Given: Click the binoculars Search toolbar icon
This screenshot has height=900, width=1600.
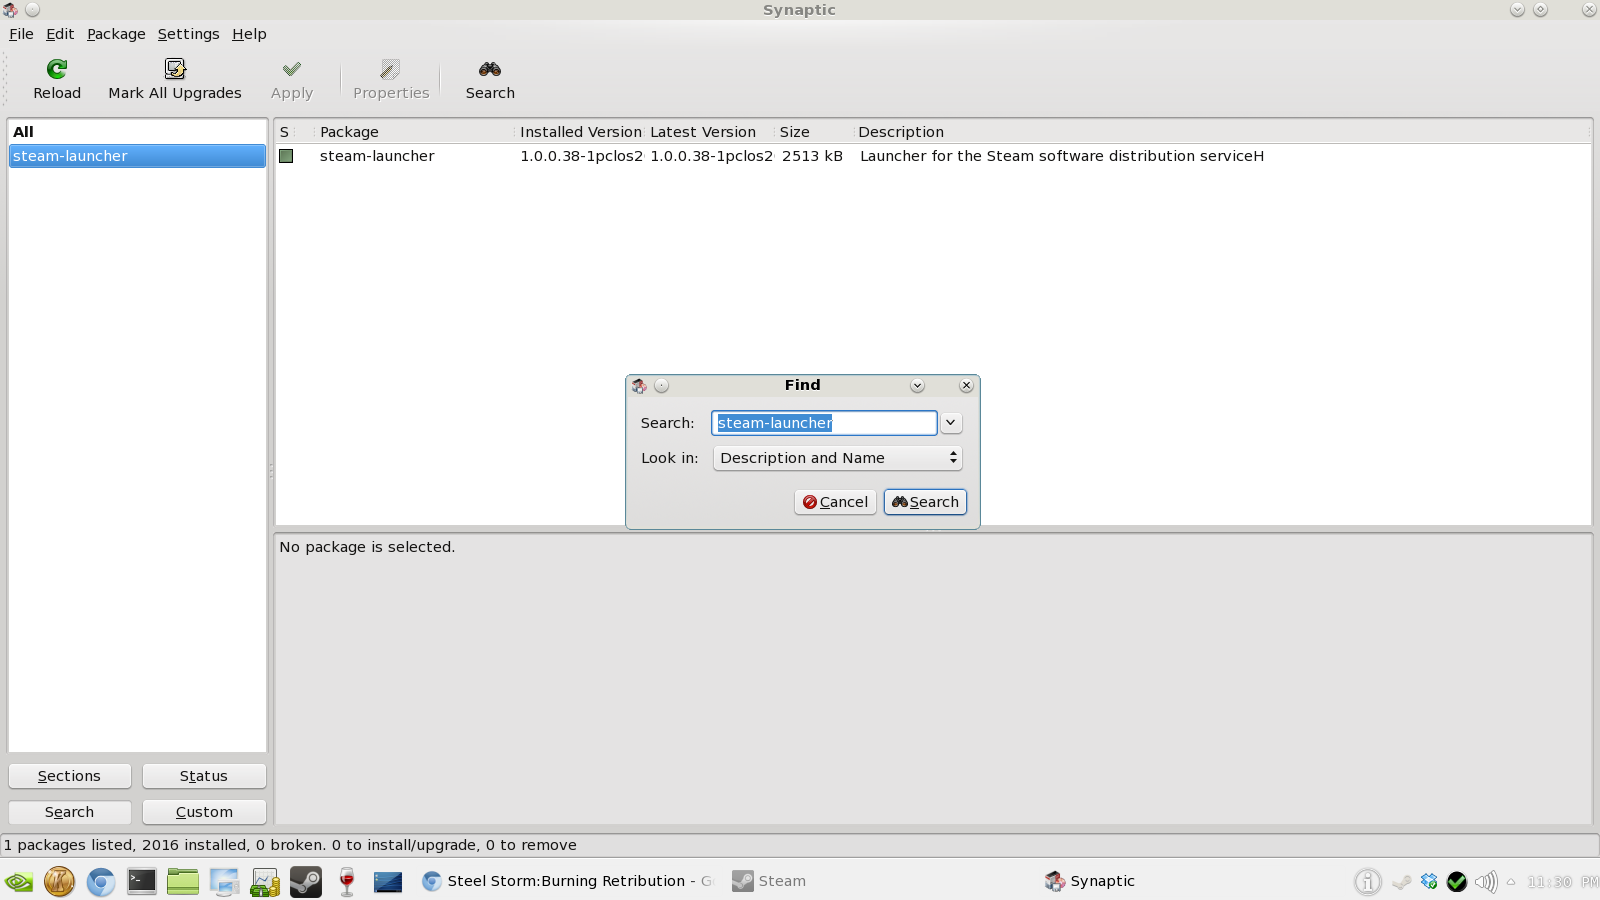Looking at the screenshot, I should [x=490, y=69].
